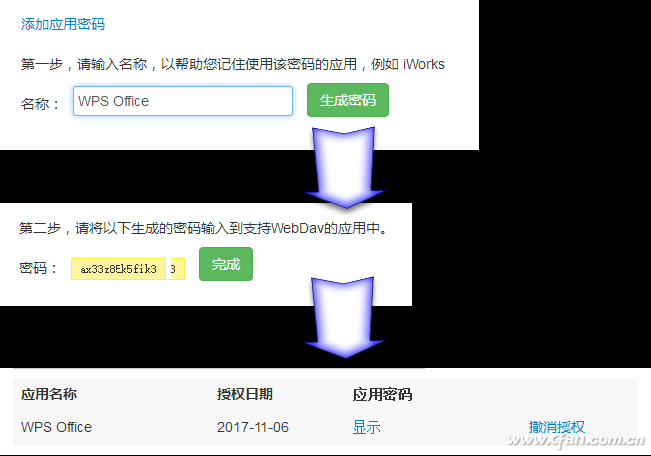Click the 完成 green button
This screenshot has height=456, width=651.
226,264
